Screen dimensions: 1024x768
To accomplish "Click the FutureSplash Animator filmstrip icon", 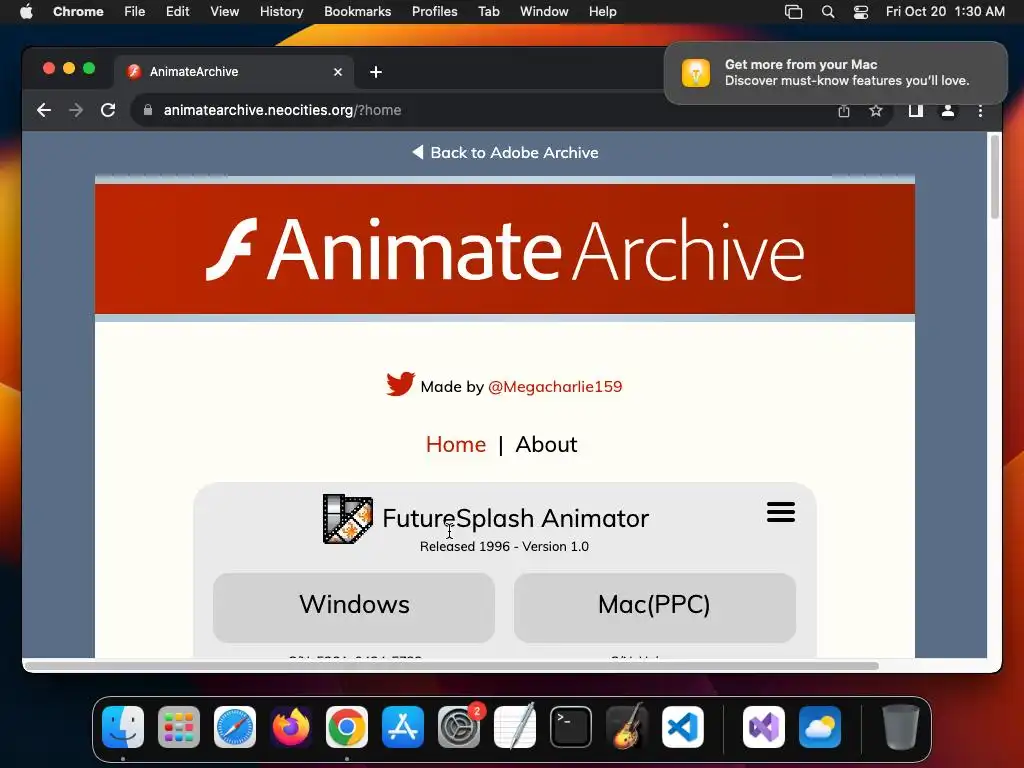I will point(348,519).
